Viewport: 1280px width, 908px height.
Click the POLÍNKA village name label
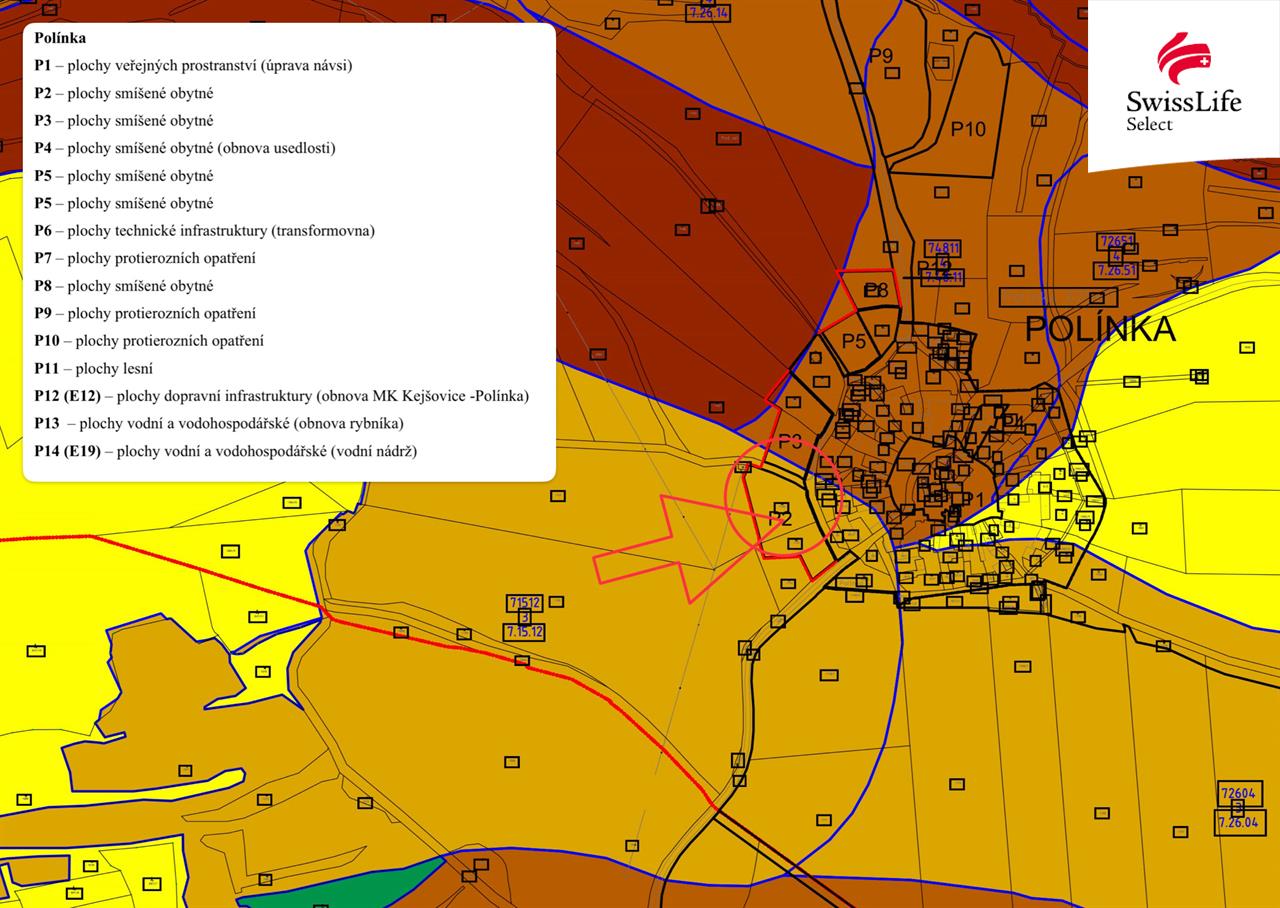tap(1100, 329)
